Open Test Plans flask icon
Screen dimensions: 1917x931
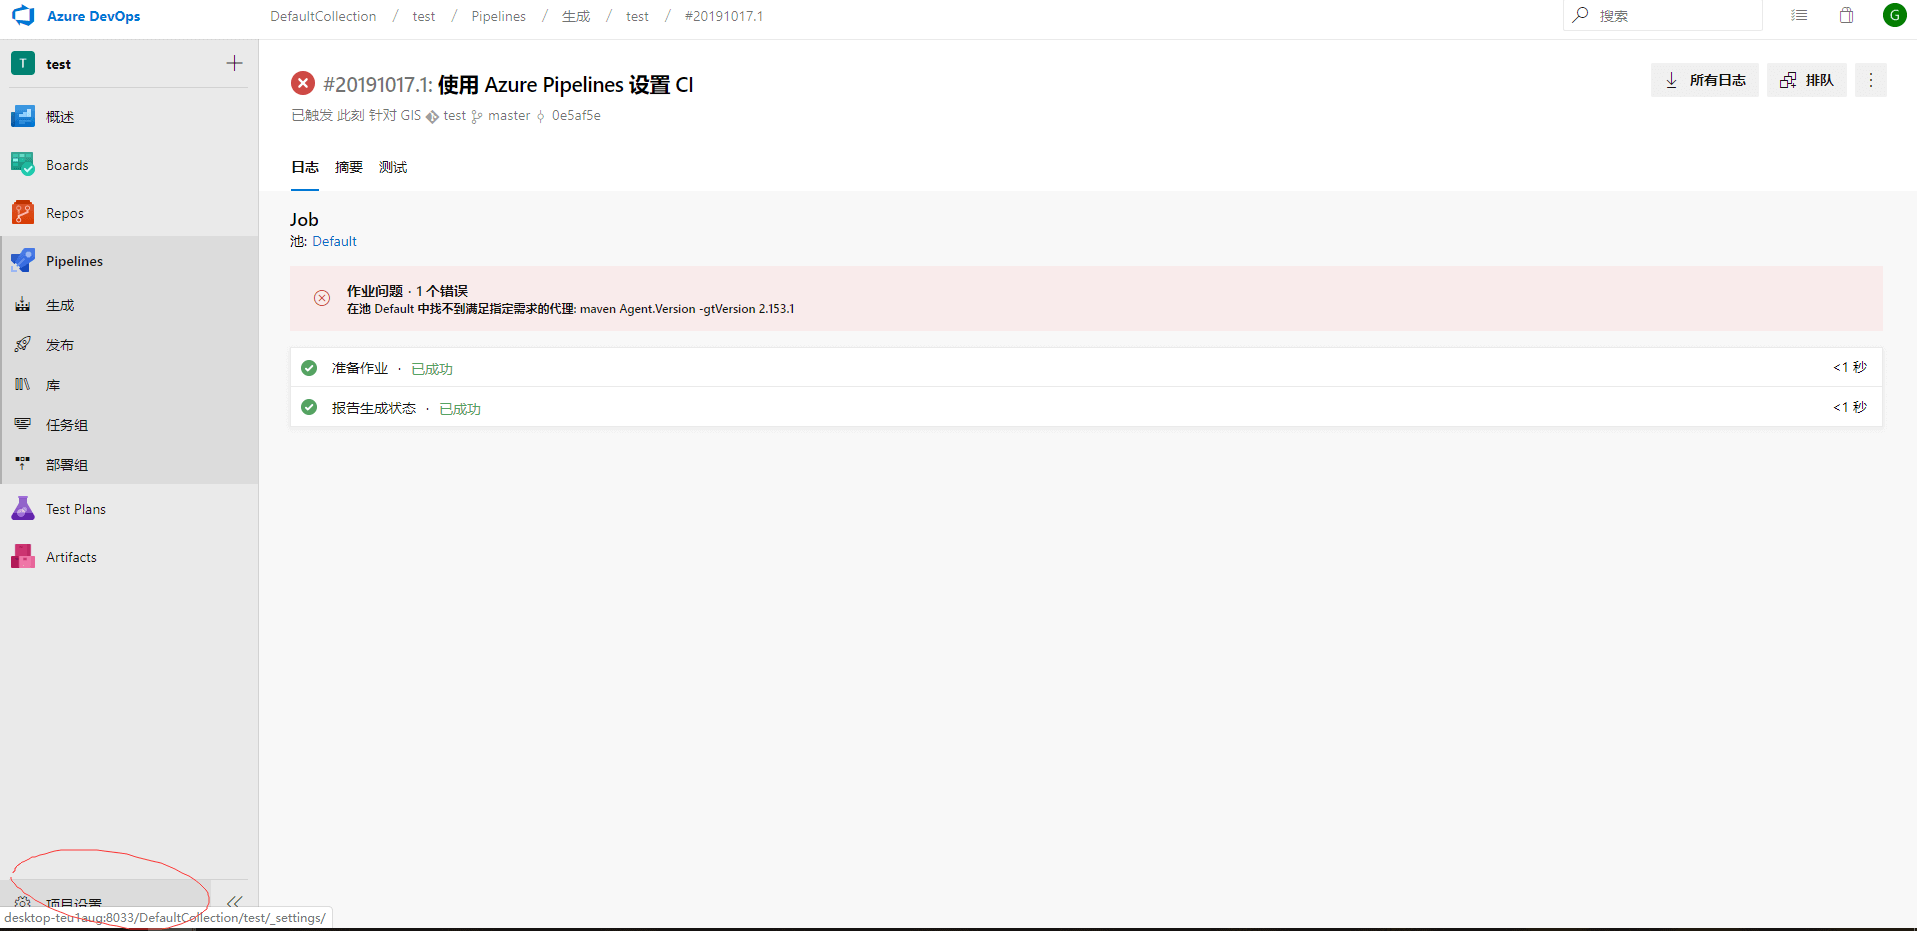tap(23, 509)
